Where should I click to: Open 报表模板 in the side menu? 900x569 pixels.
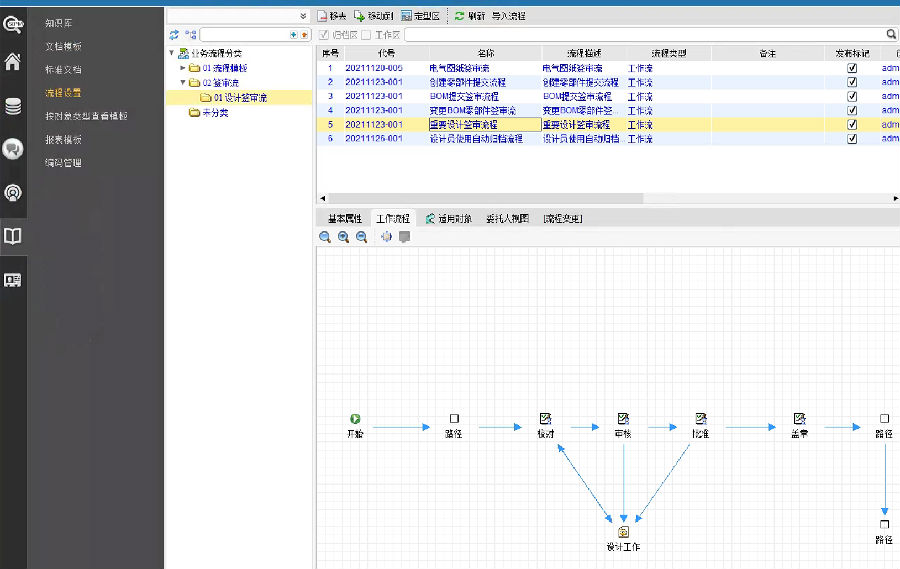63,140
